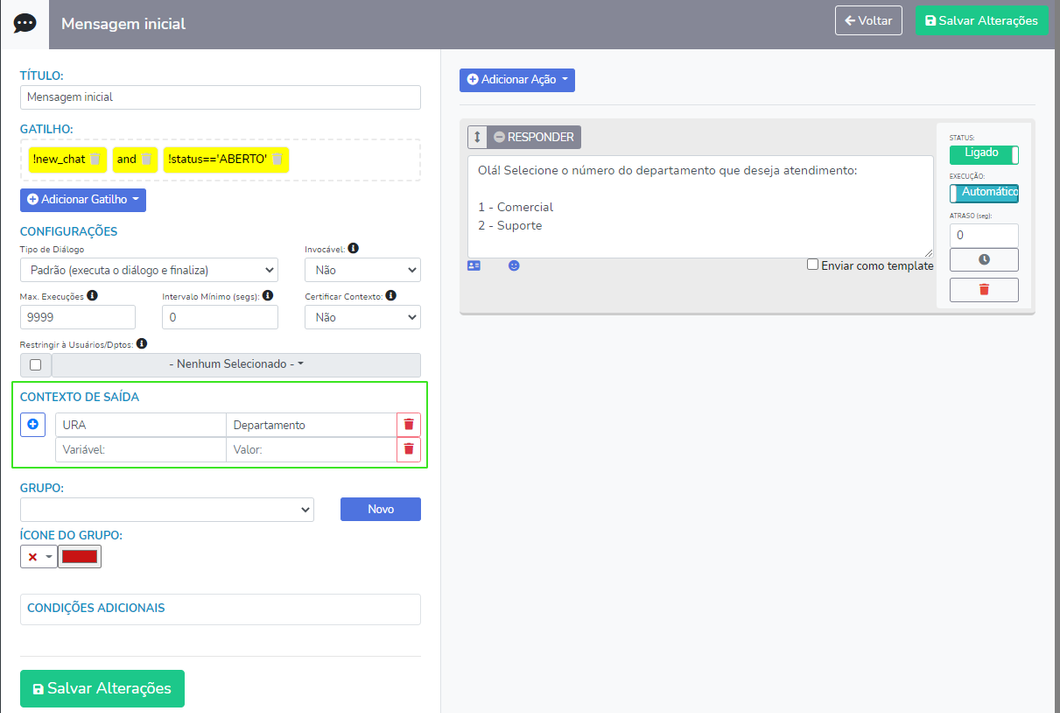Add a new output context row with the plus icon
Image resolution: width=1060 pixels, height=713 pixels.
33,425
